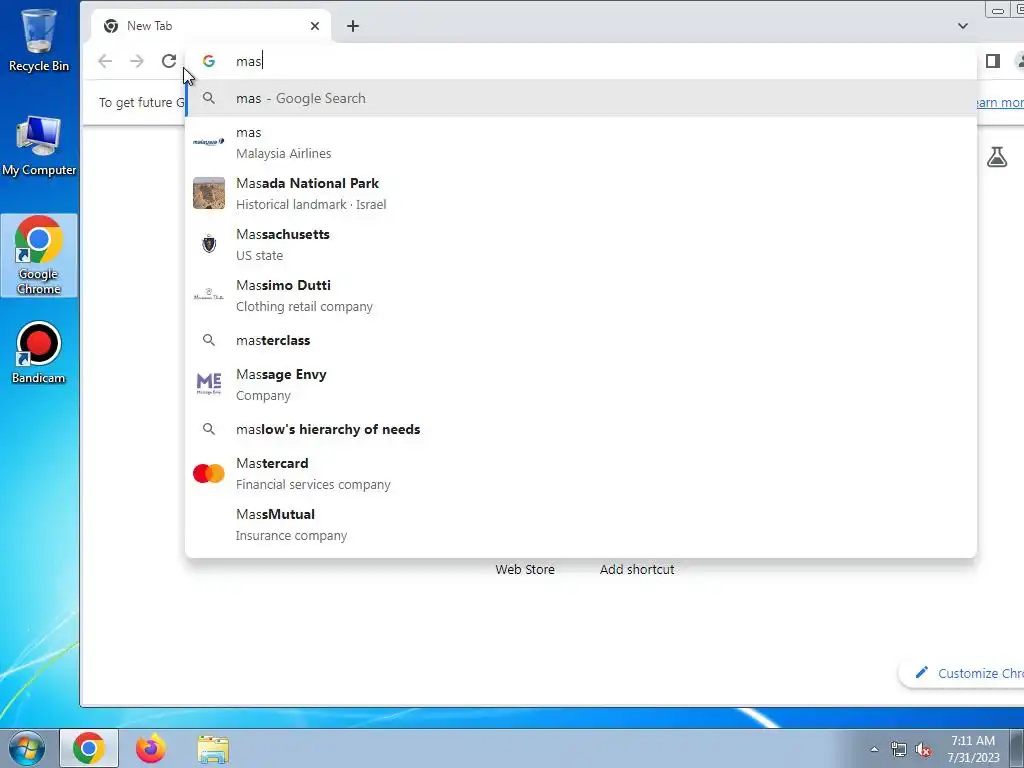The image size is (1024, 768).
Task: Select the New Tab tab
Action: [210, 25]
